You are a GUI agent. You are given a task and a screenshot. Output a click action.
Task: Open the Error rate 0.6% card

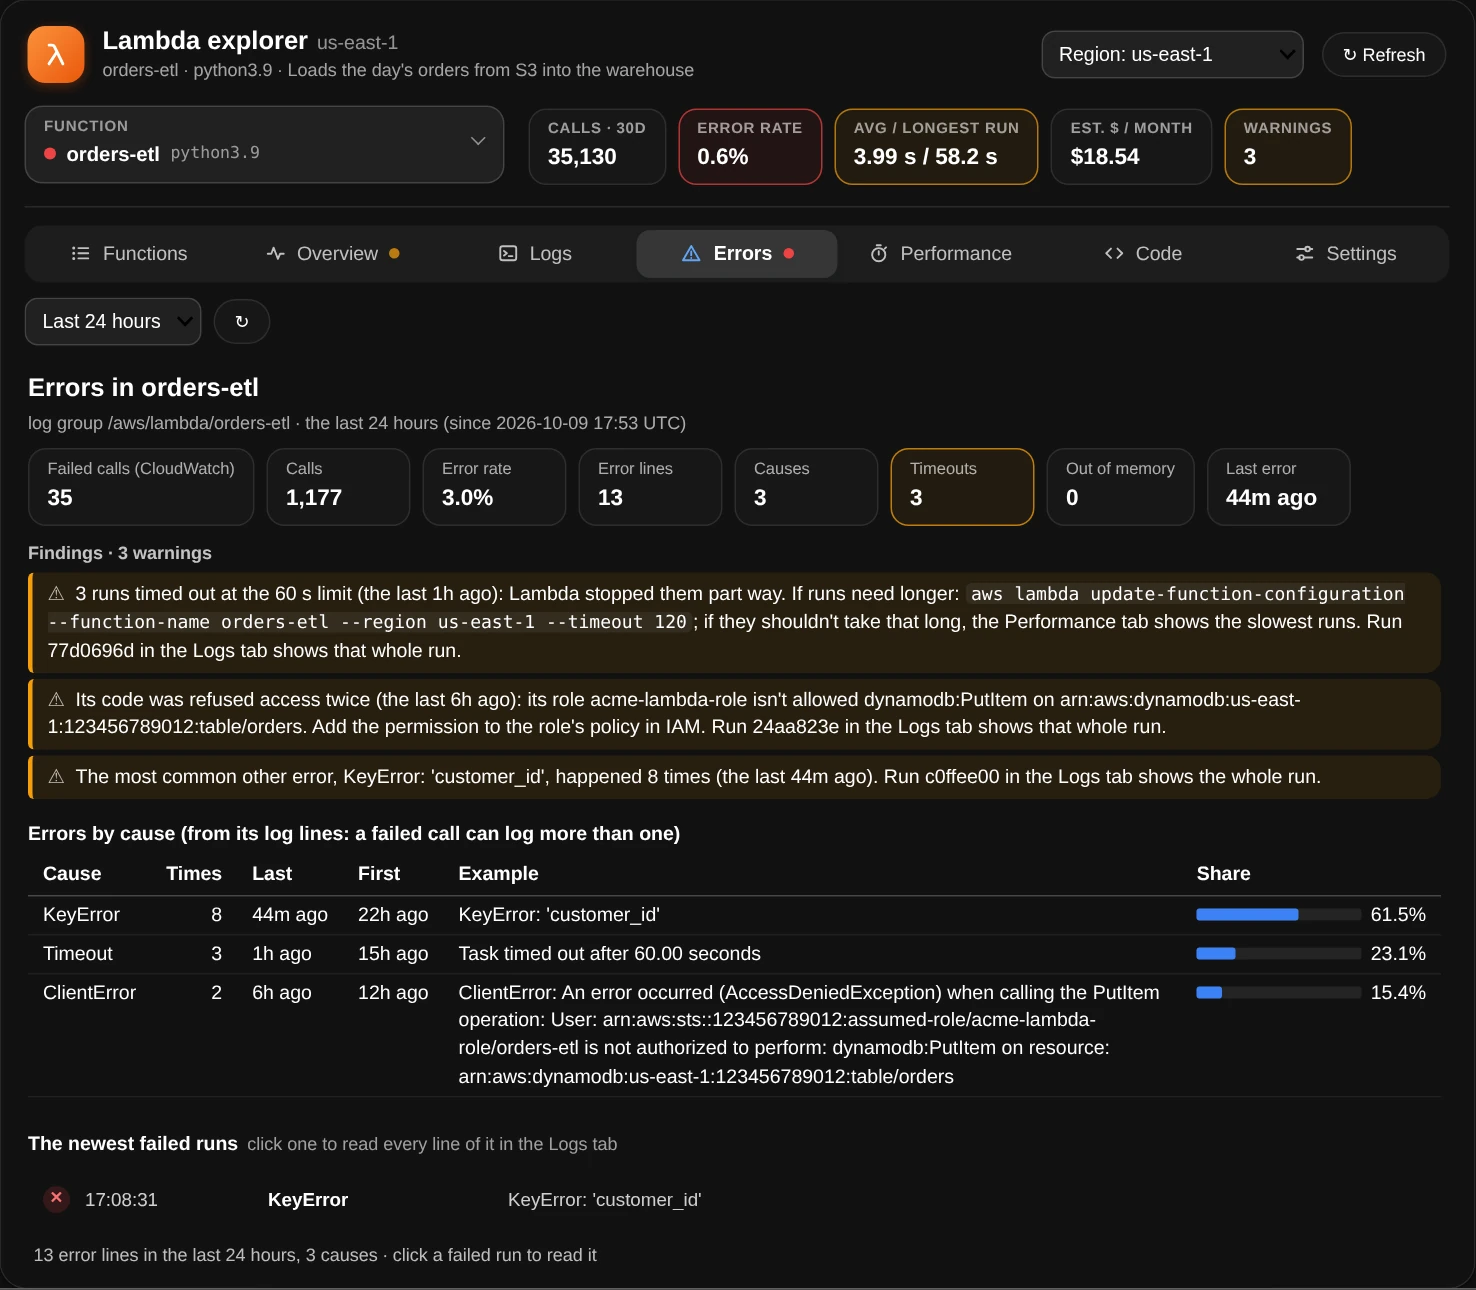(x=750, y=146)
